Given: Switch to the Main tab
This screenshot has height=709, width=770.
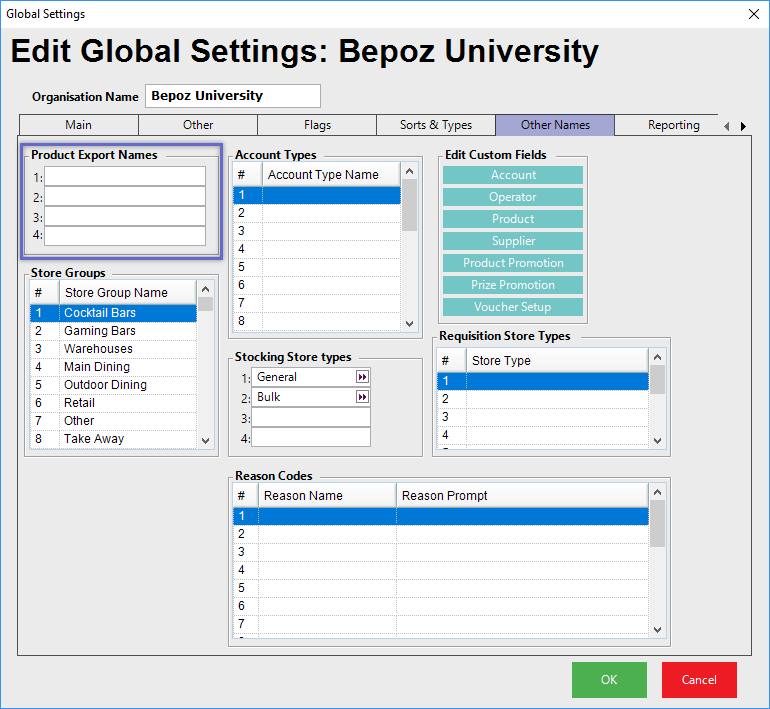Looking at the screenshot, I should [78, 125].
